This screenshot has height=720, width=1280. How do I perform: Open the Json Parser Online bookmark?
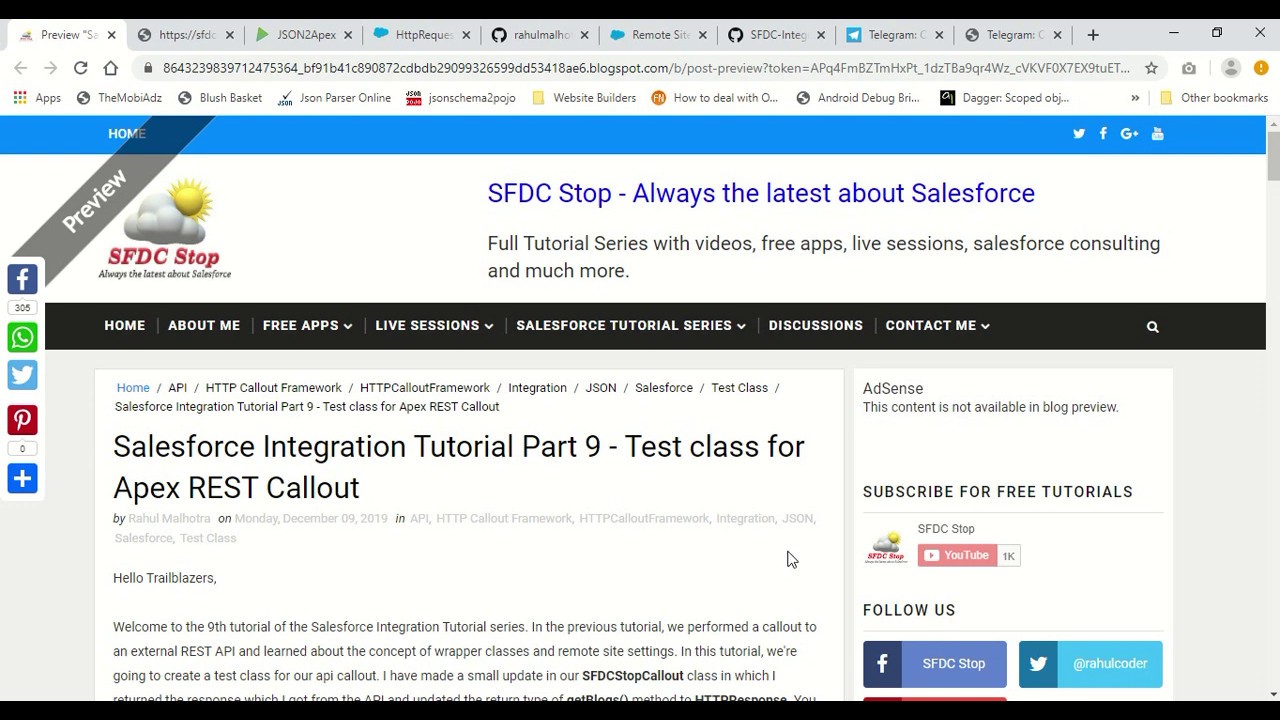(x=334, y=98)
